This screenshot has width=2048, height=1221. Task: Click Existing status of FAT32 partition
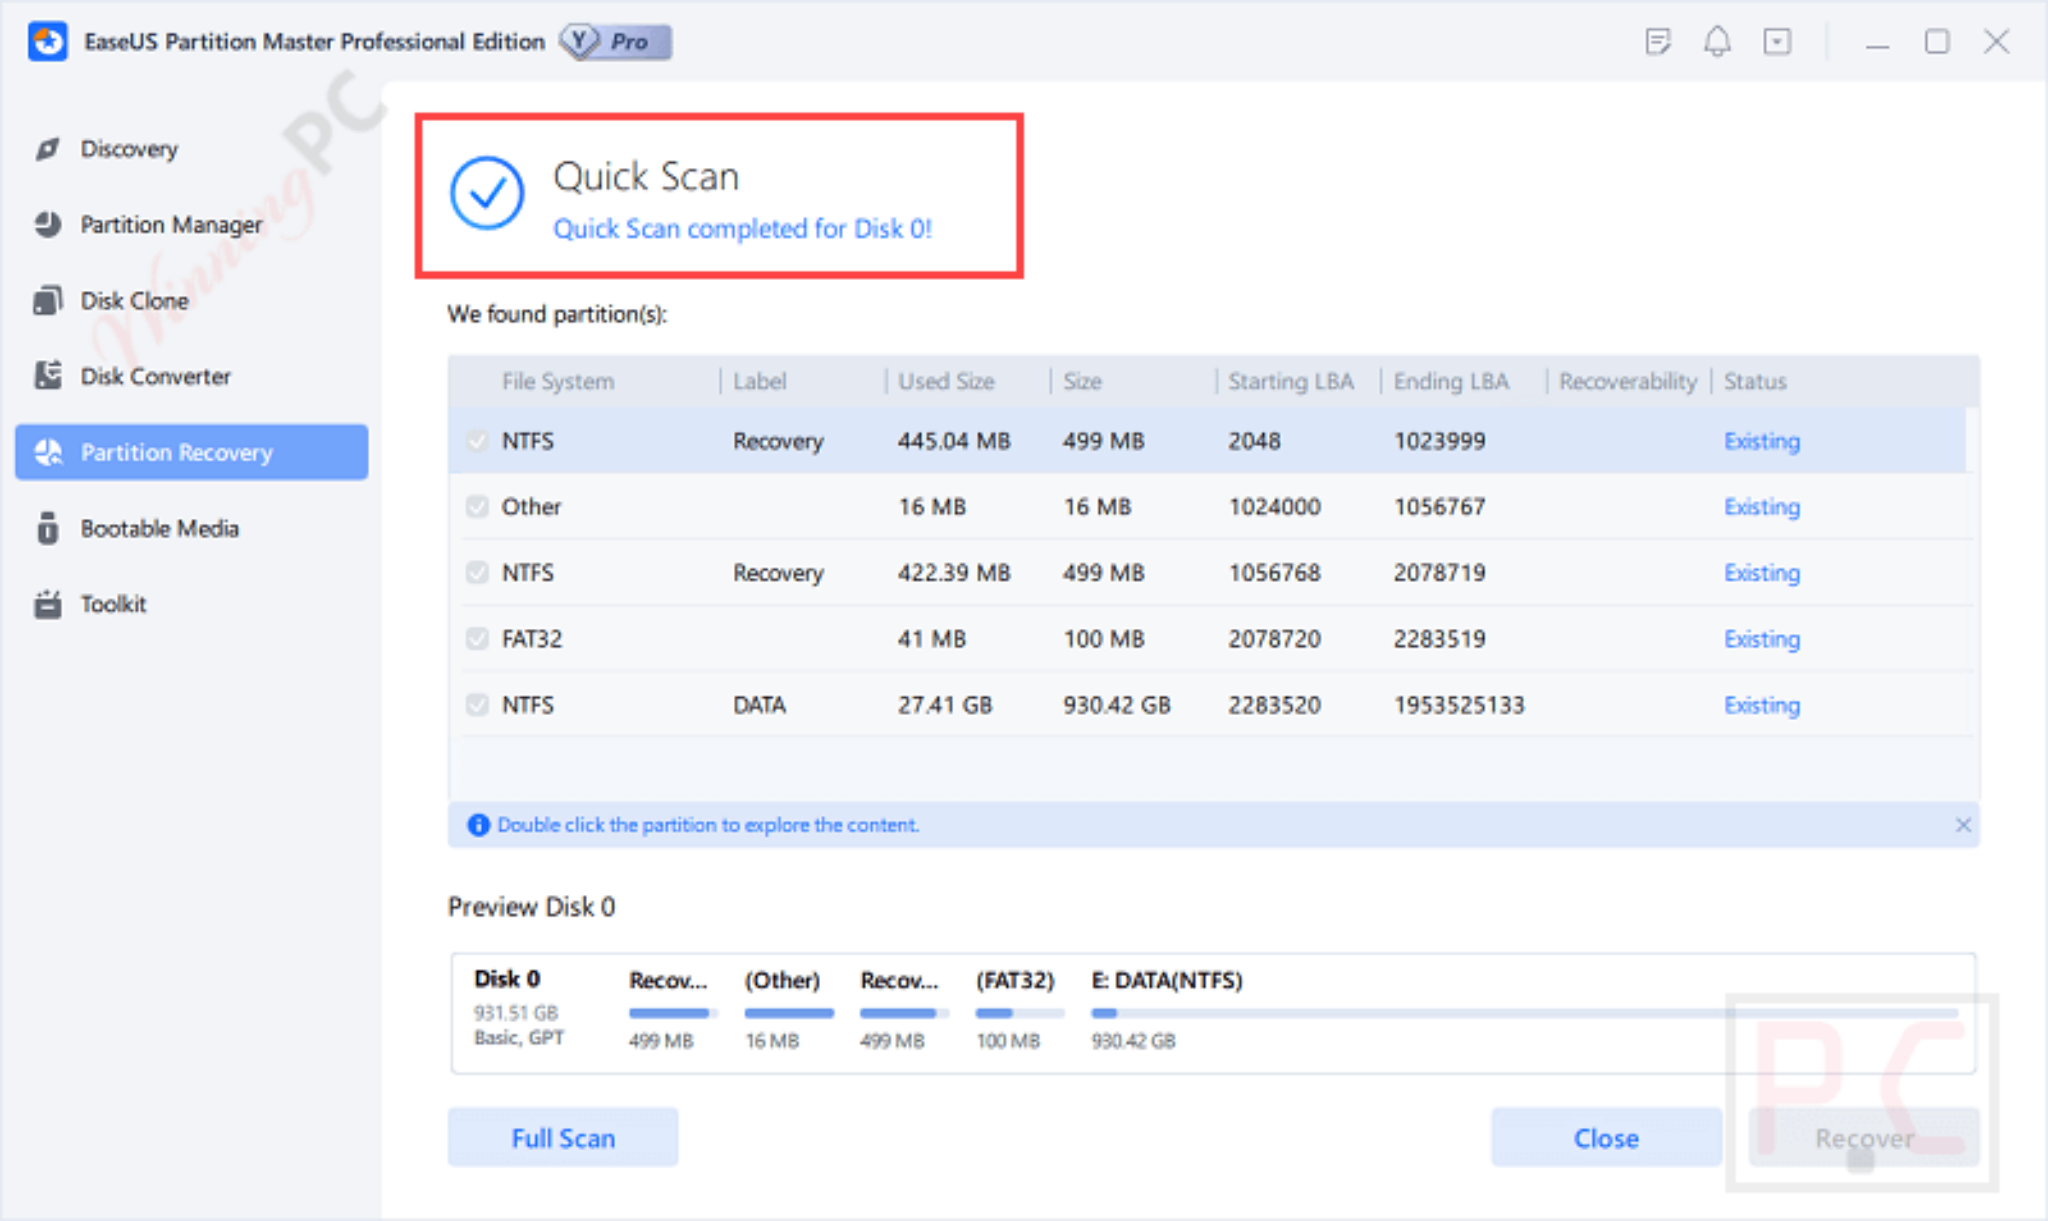[1761, 638]
